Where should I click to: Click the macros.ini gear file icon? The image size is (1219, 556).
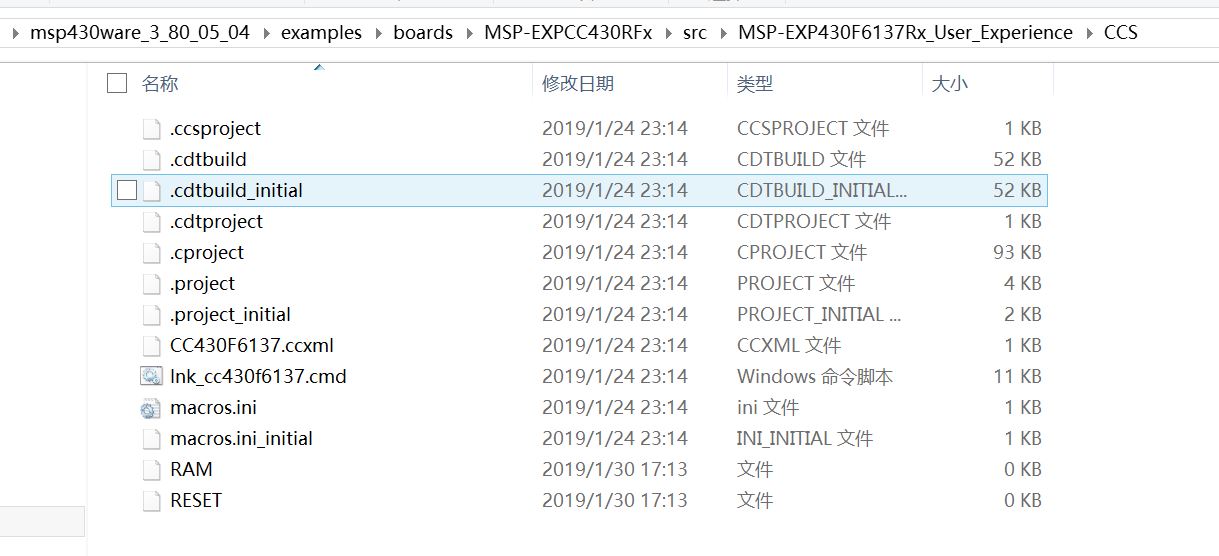point(151,407)
